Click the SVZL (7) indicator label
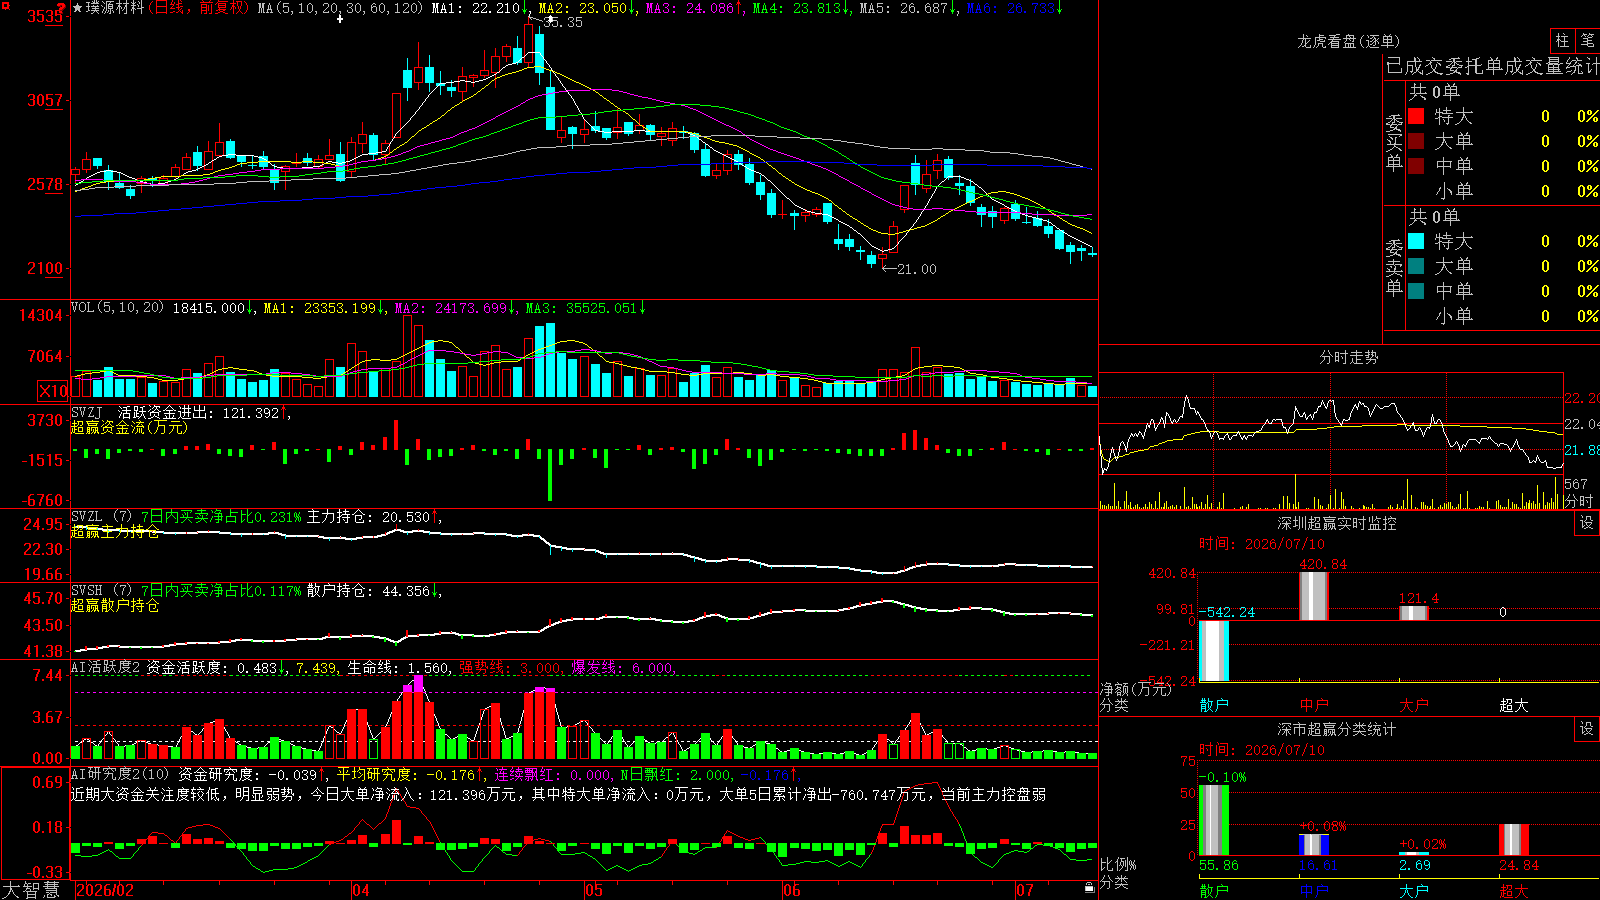The image size is (1600, 900). click(102, 517)
